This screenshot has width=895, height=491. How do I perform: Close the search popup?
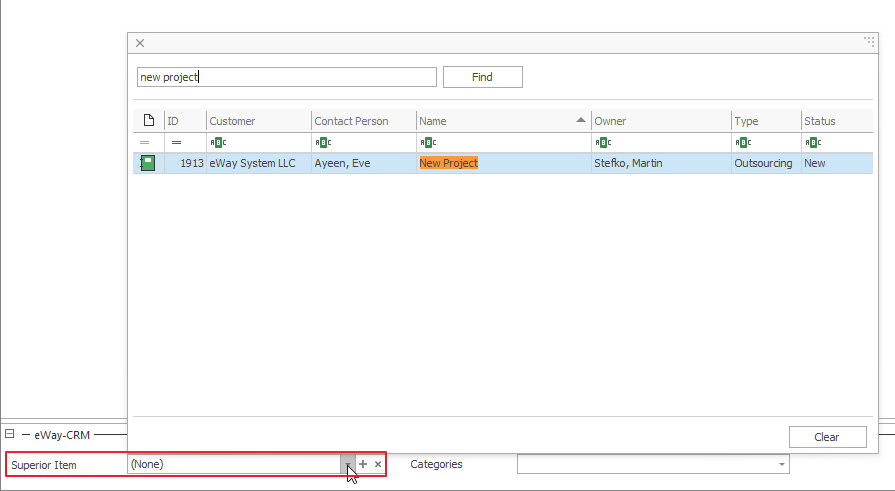140,43
